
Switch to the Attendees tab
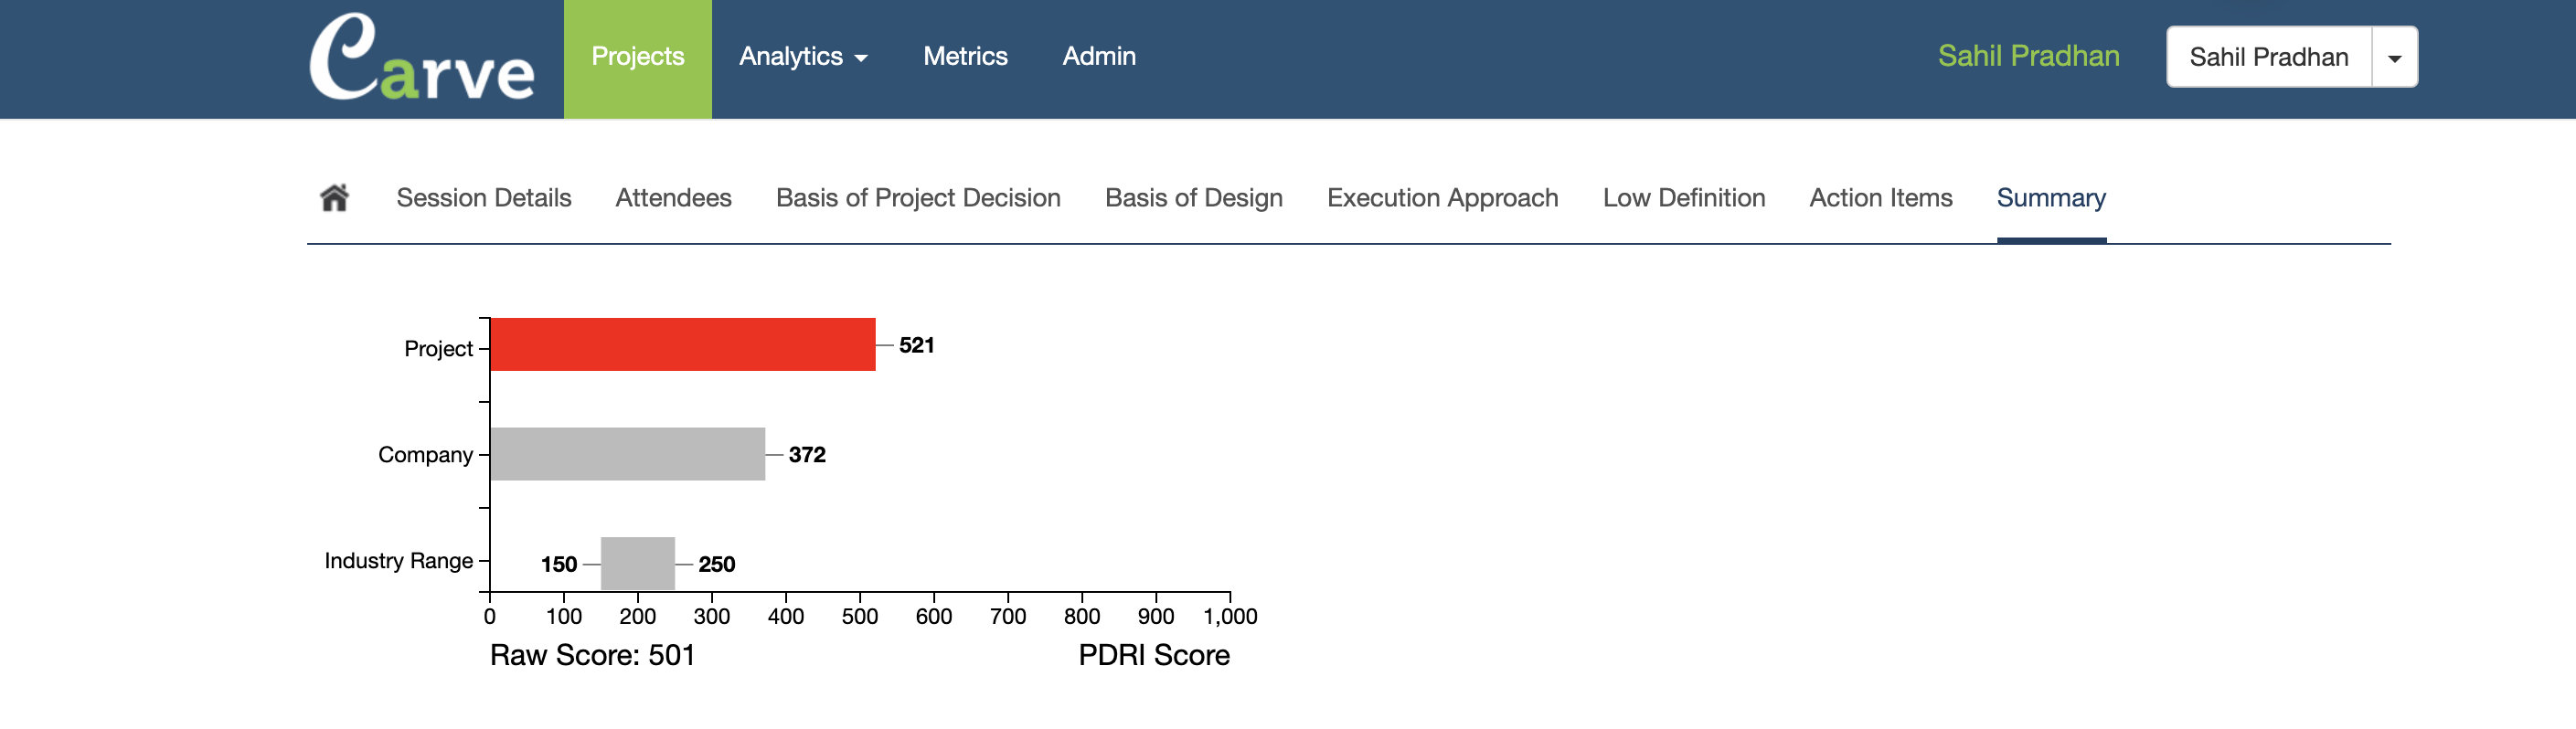tap(673, 198)
